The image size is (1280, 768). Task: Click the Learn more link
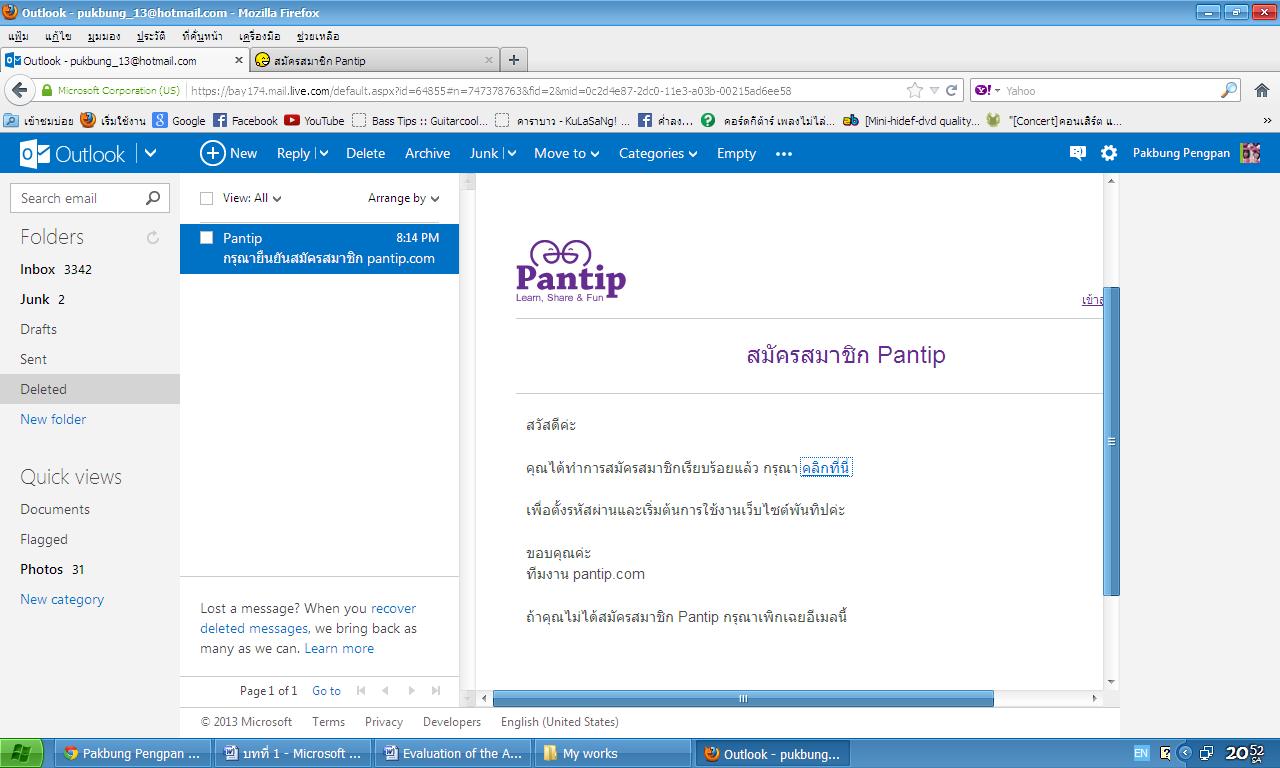point(339,648)
